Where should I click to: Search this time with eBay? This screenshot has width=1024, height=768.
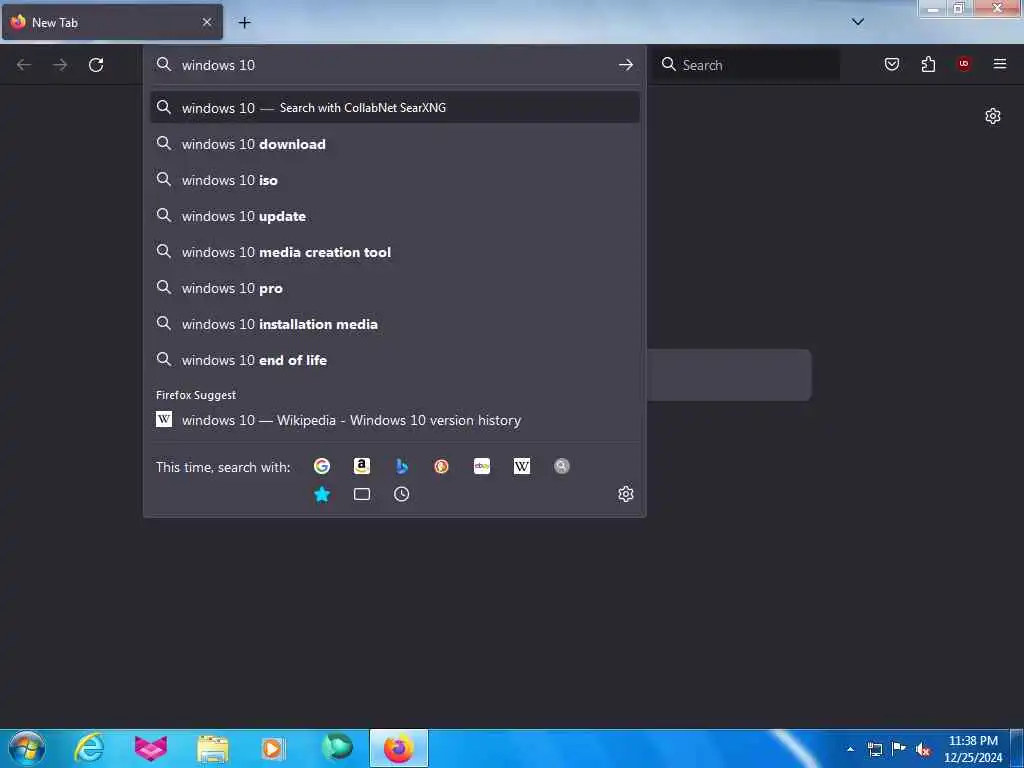pos(482,466)
